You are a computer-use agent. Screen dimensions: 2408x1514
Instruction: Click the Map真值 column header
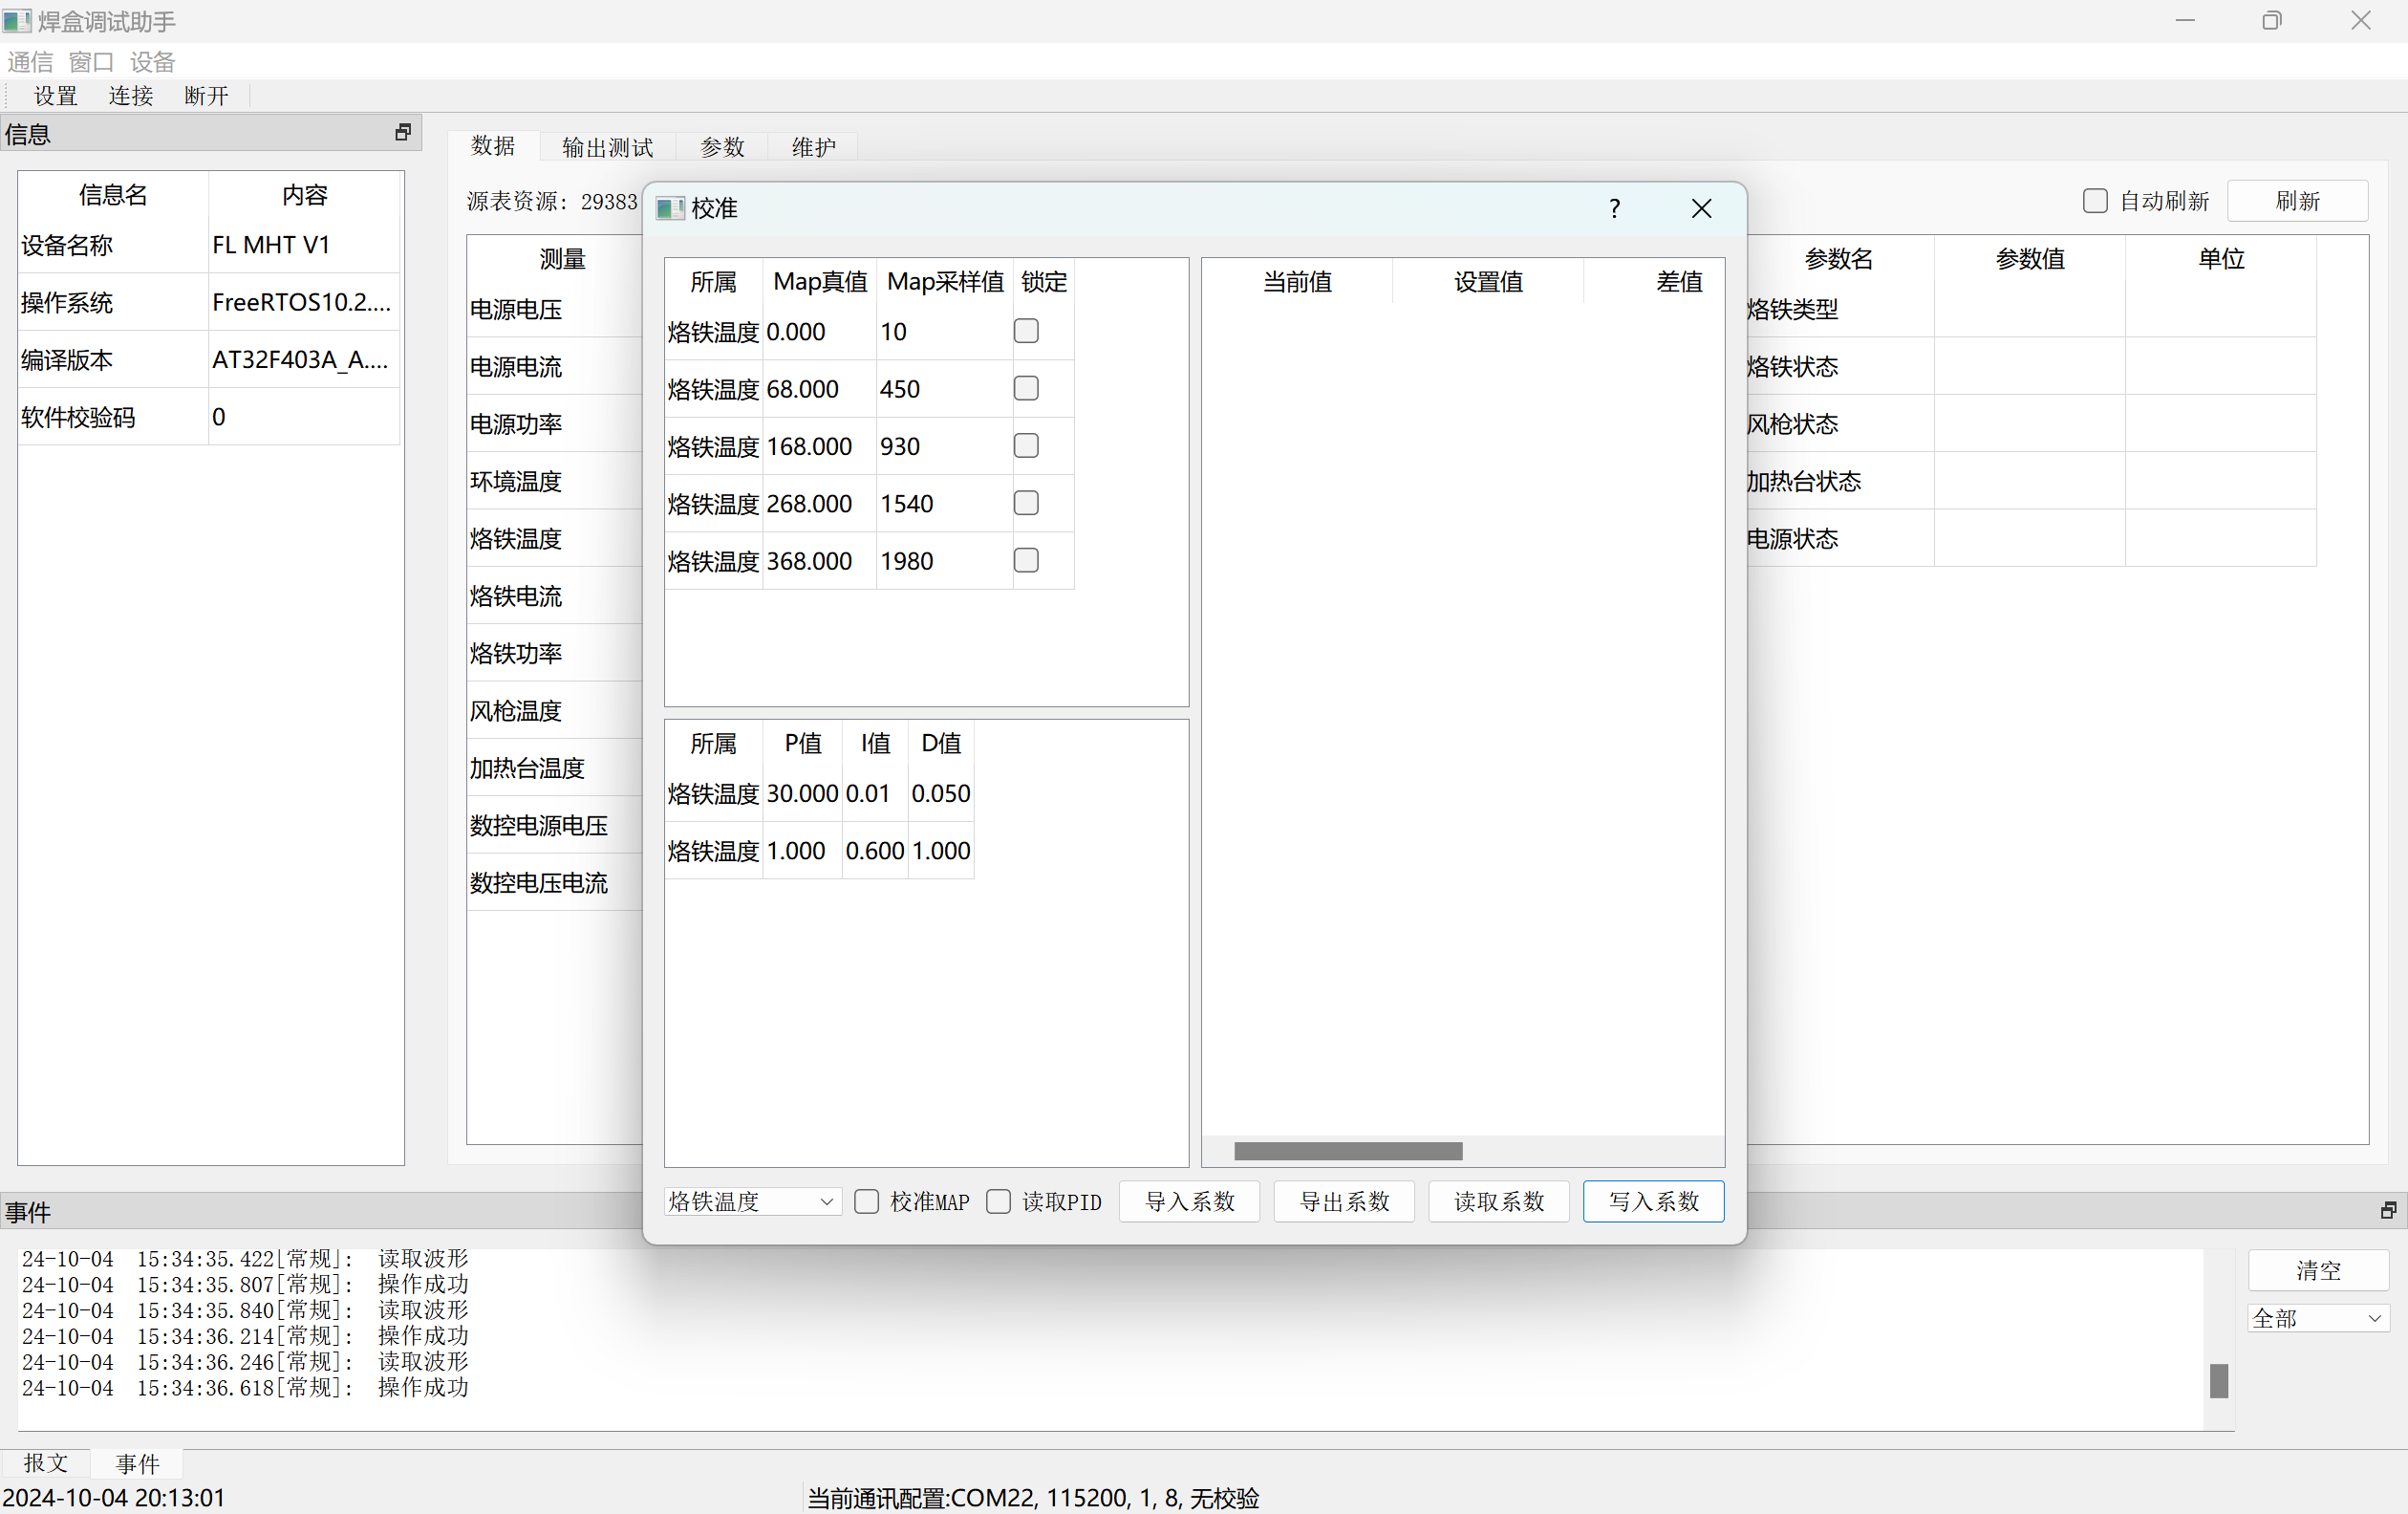(820, 282)
